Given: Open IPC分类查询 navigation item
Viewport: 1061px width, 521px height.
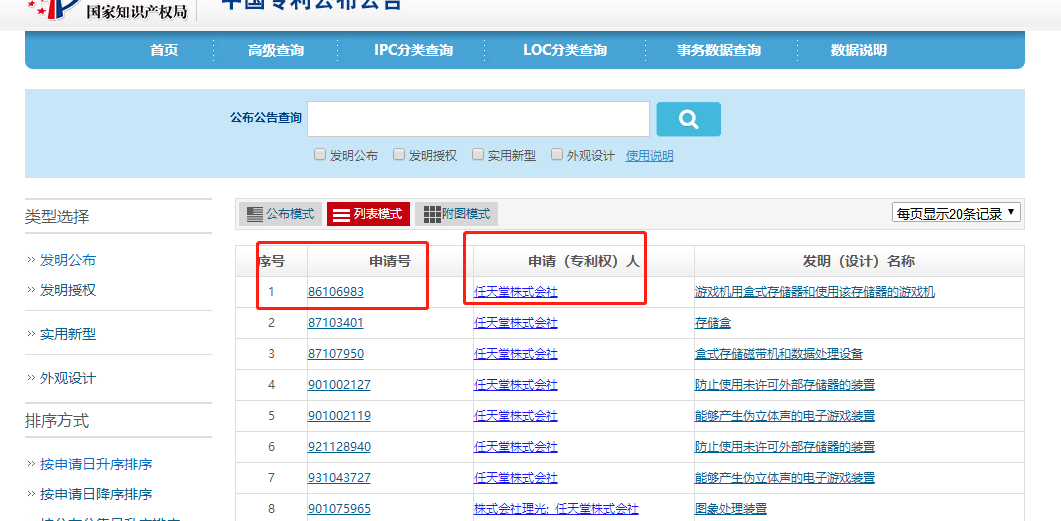Looking at the screenshot, I should pos(413,50).
